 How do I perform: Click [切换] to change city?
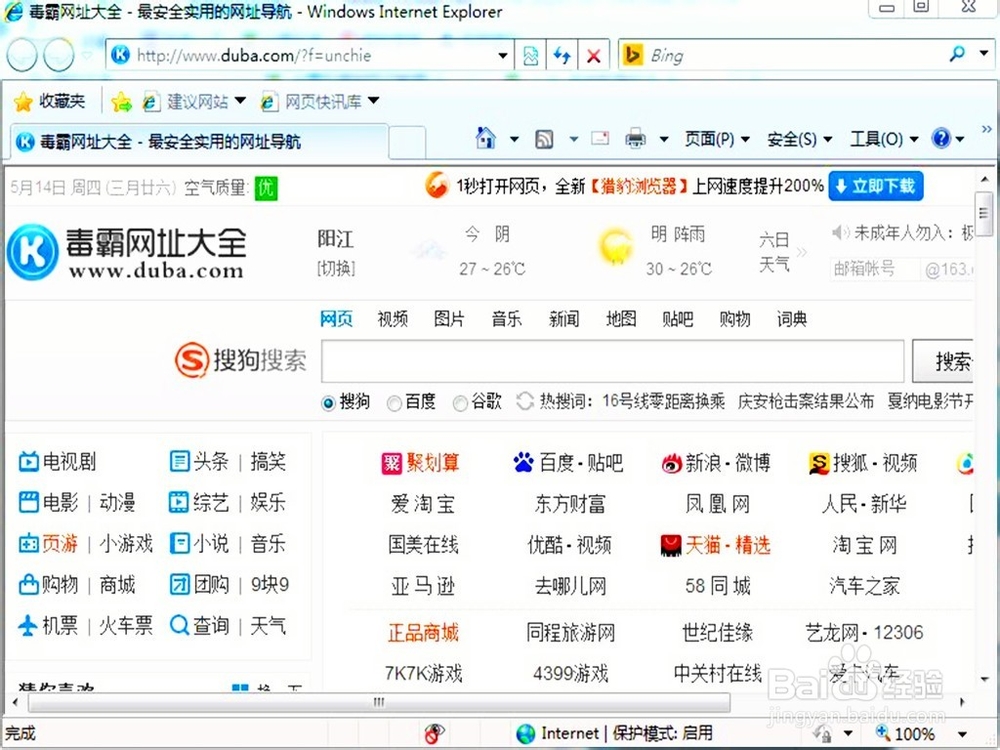click(336, 268)
